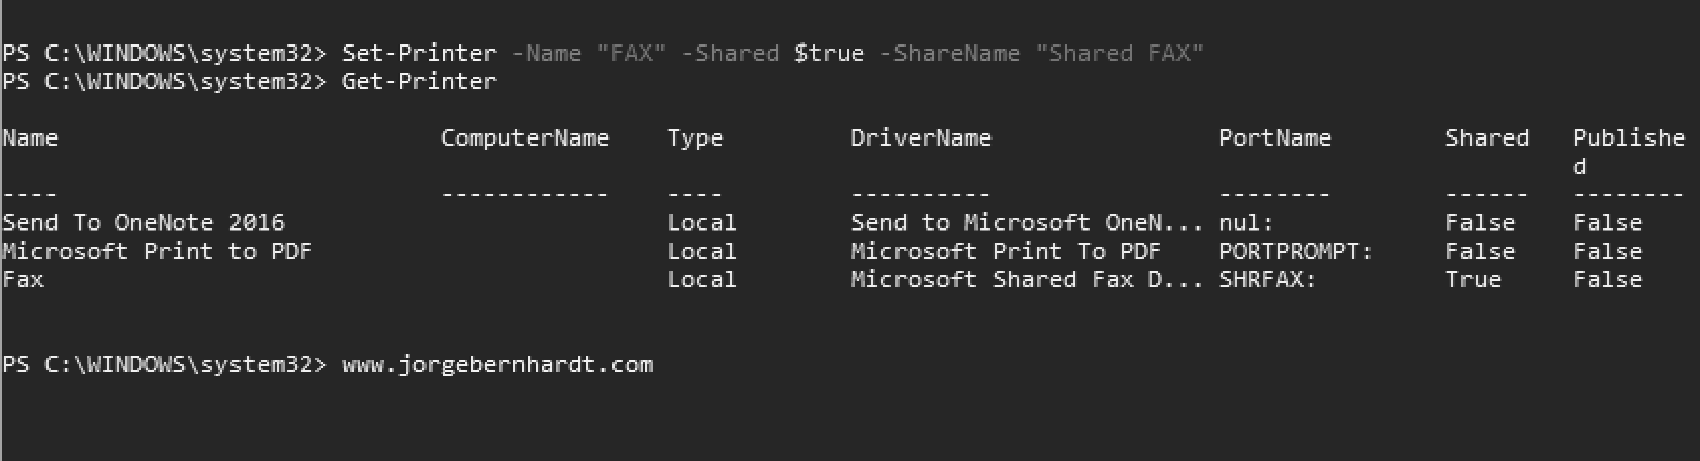Click the PORTPROMPT: port name

tap(1295, 251)
